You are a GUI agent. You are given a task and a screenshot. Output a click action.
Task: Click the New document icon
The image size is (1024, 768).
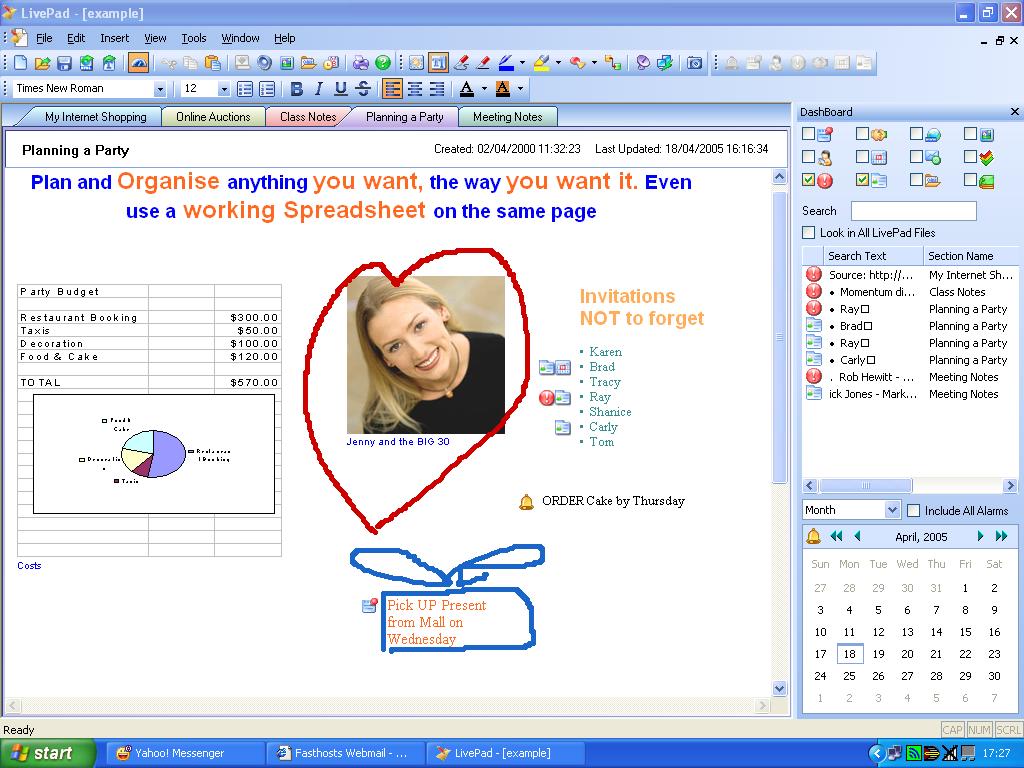coord(21,63)
